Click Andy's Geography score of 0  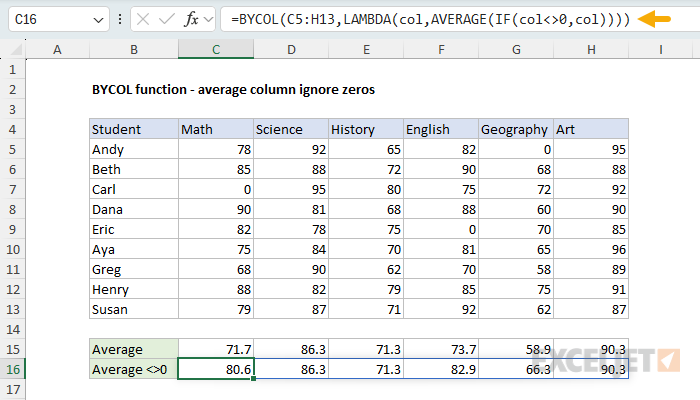pos(516,150)
